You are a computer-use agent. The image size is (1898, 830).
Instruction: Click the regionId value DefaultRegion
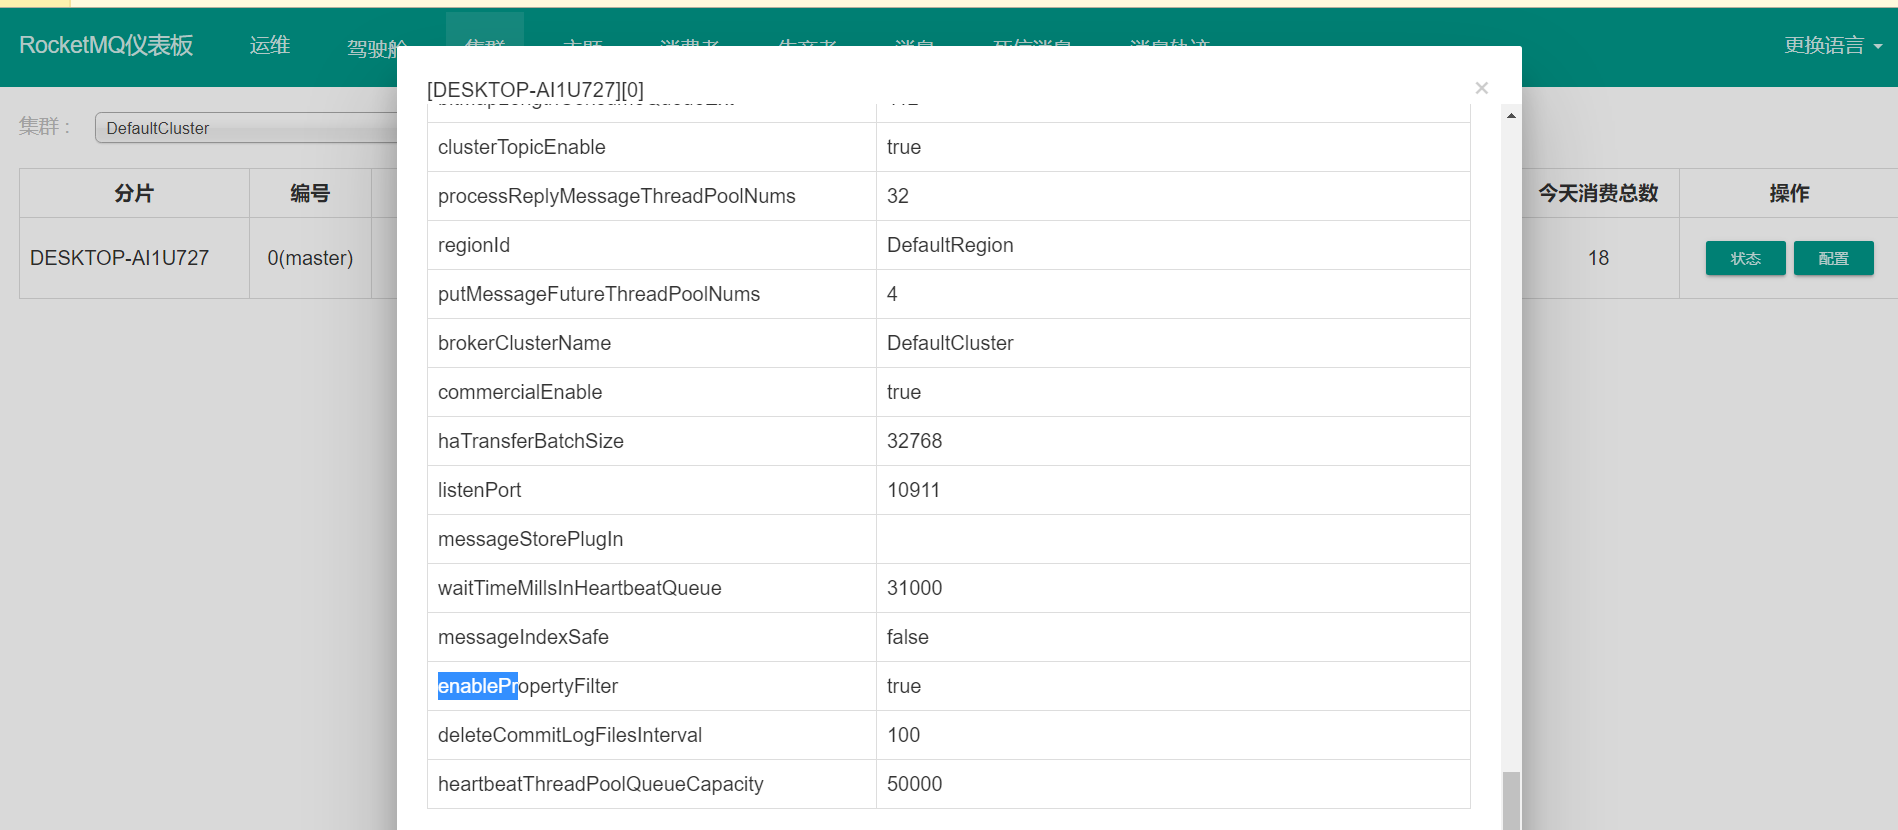point(950,245)
